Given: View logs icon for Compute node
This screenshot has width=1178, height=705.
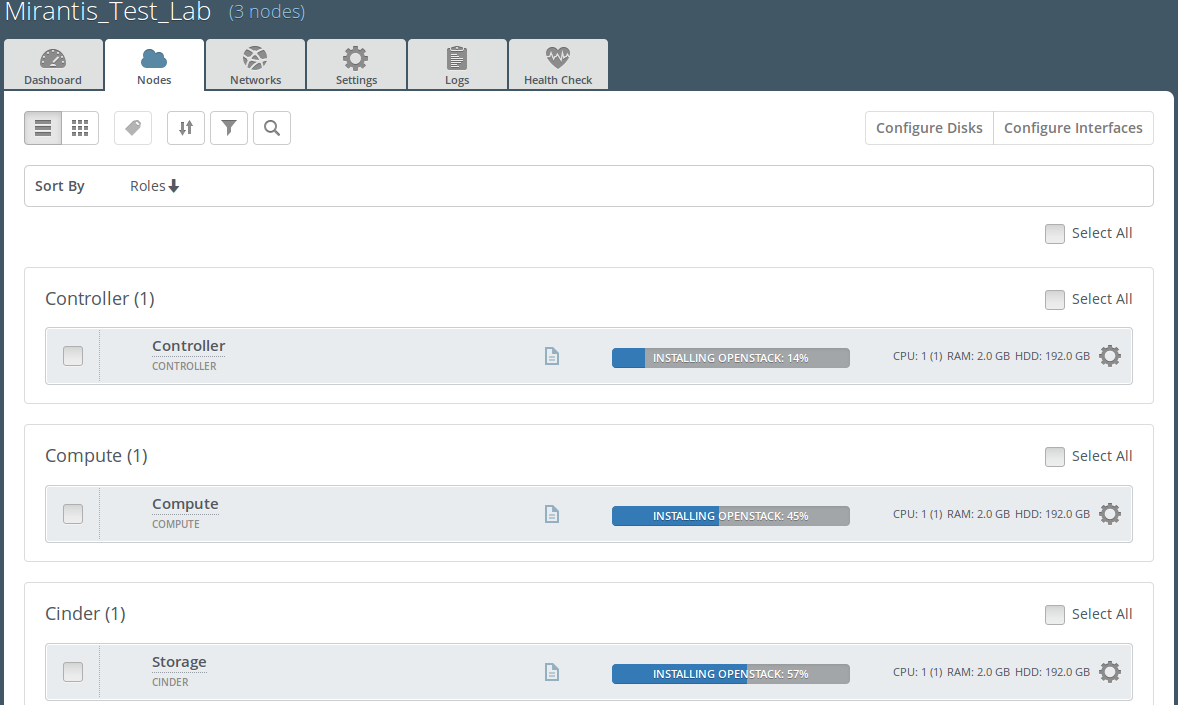Looking at the screenshot, I should point(551,514).
